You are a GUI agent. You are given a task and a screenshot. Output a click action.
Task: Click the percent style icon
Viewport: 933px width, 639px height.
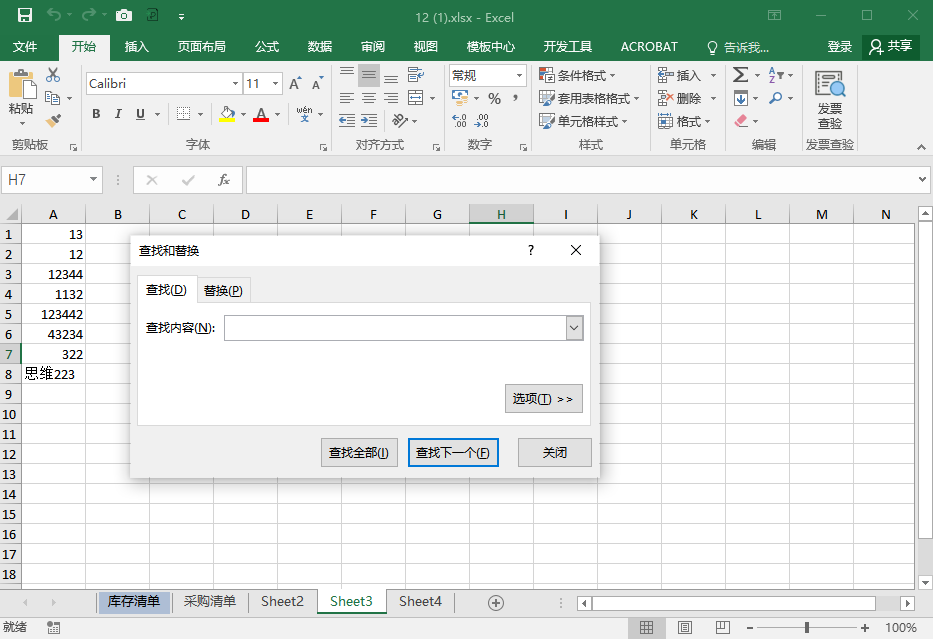click(494, 98)
